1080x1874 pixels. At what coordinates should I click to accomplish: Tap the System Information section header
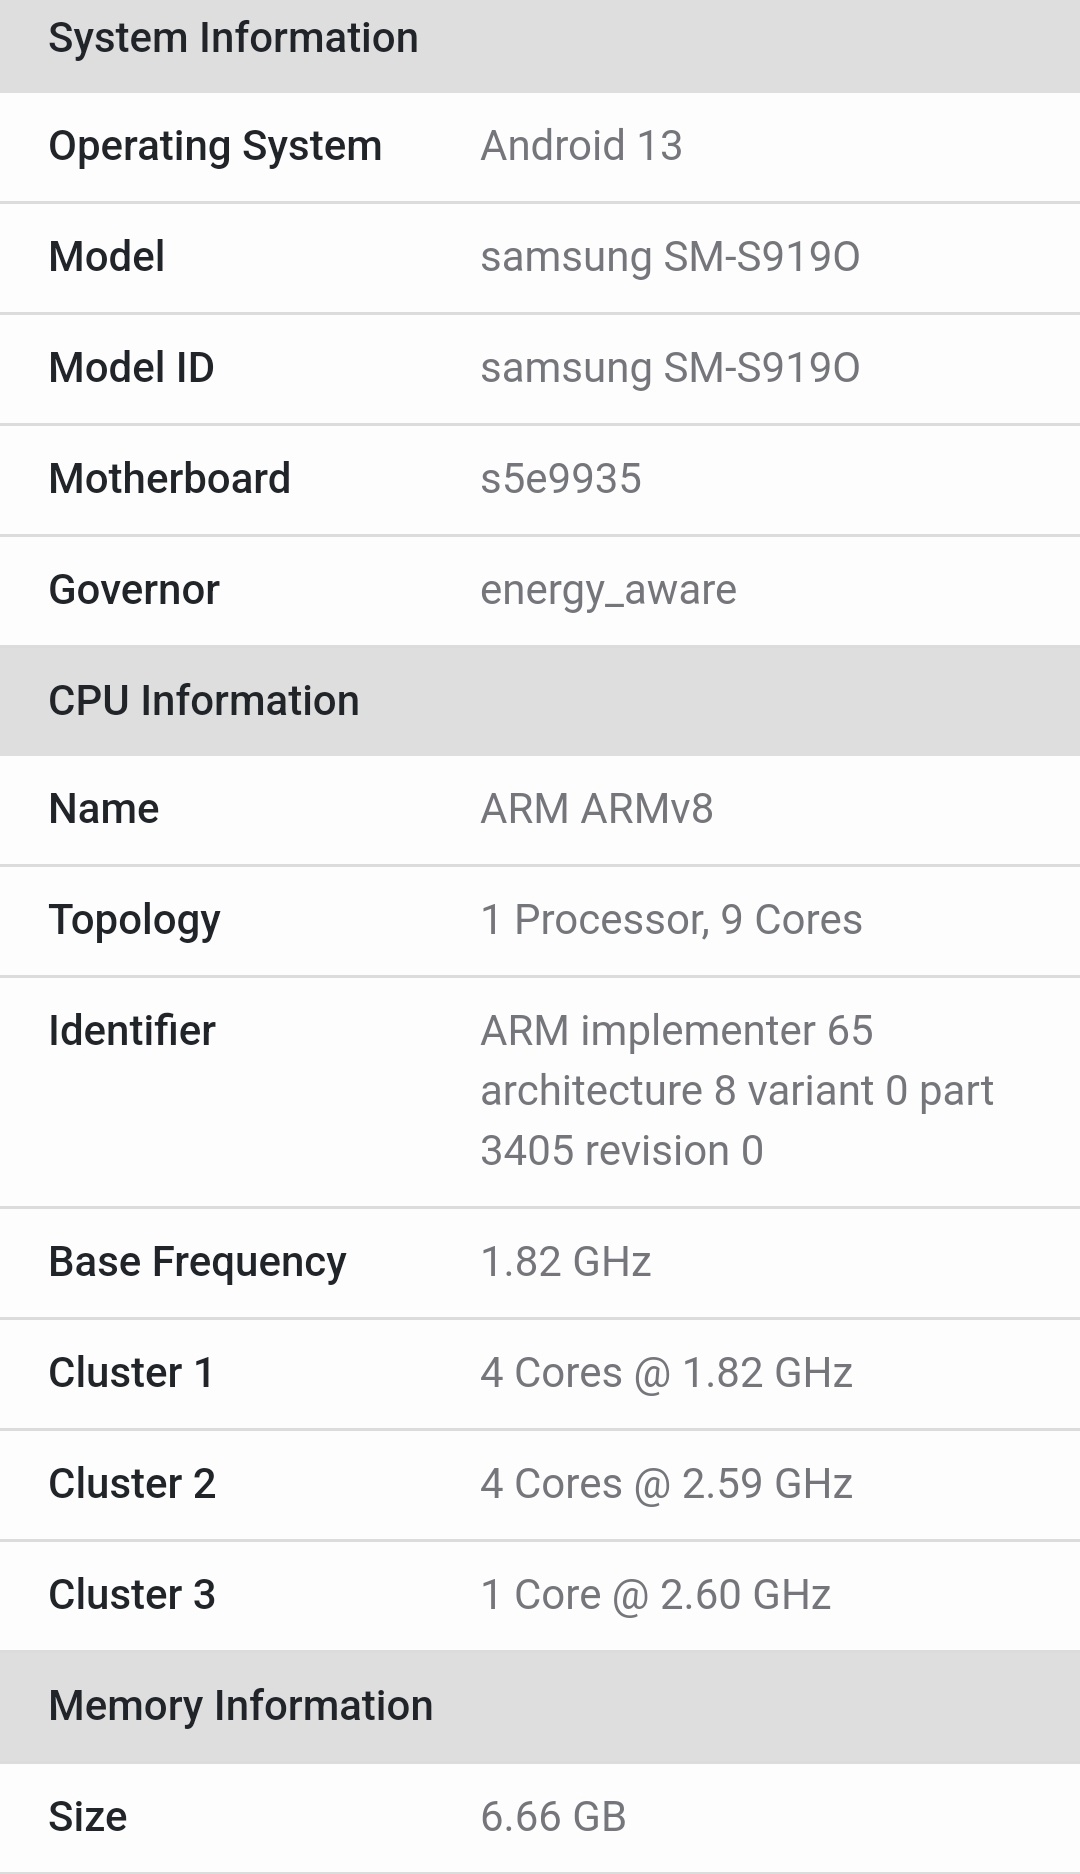pyautogui.click(x=233, y=38)
